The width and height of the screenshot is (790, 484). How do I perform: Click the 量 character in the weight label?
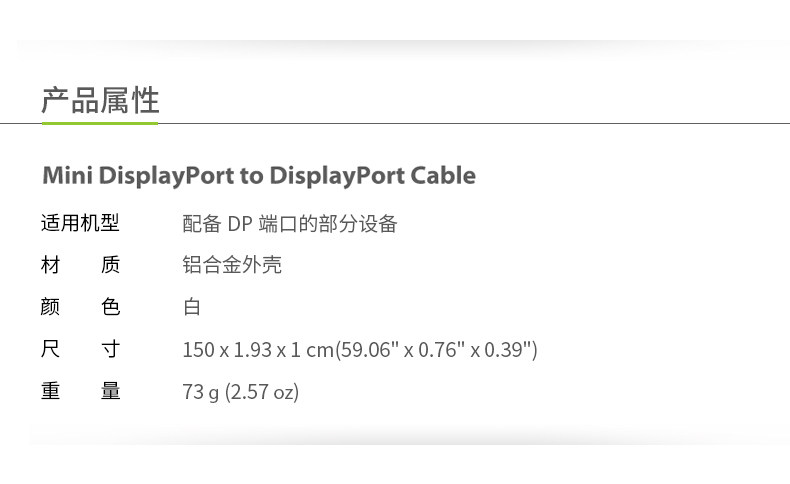111,391
